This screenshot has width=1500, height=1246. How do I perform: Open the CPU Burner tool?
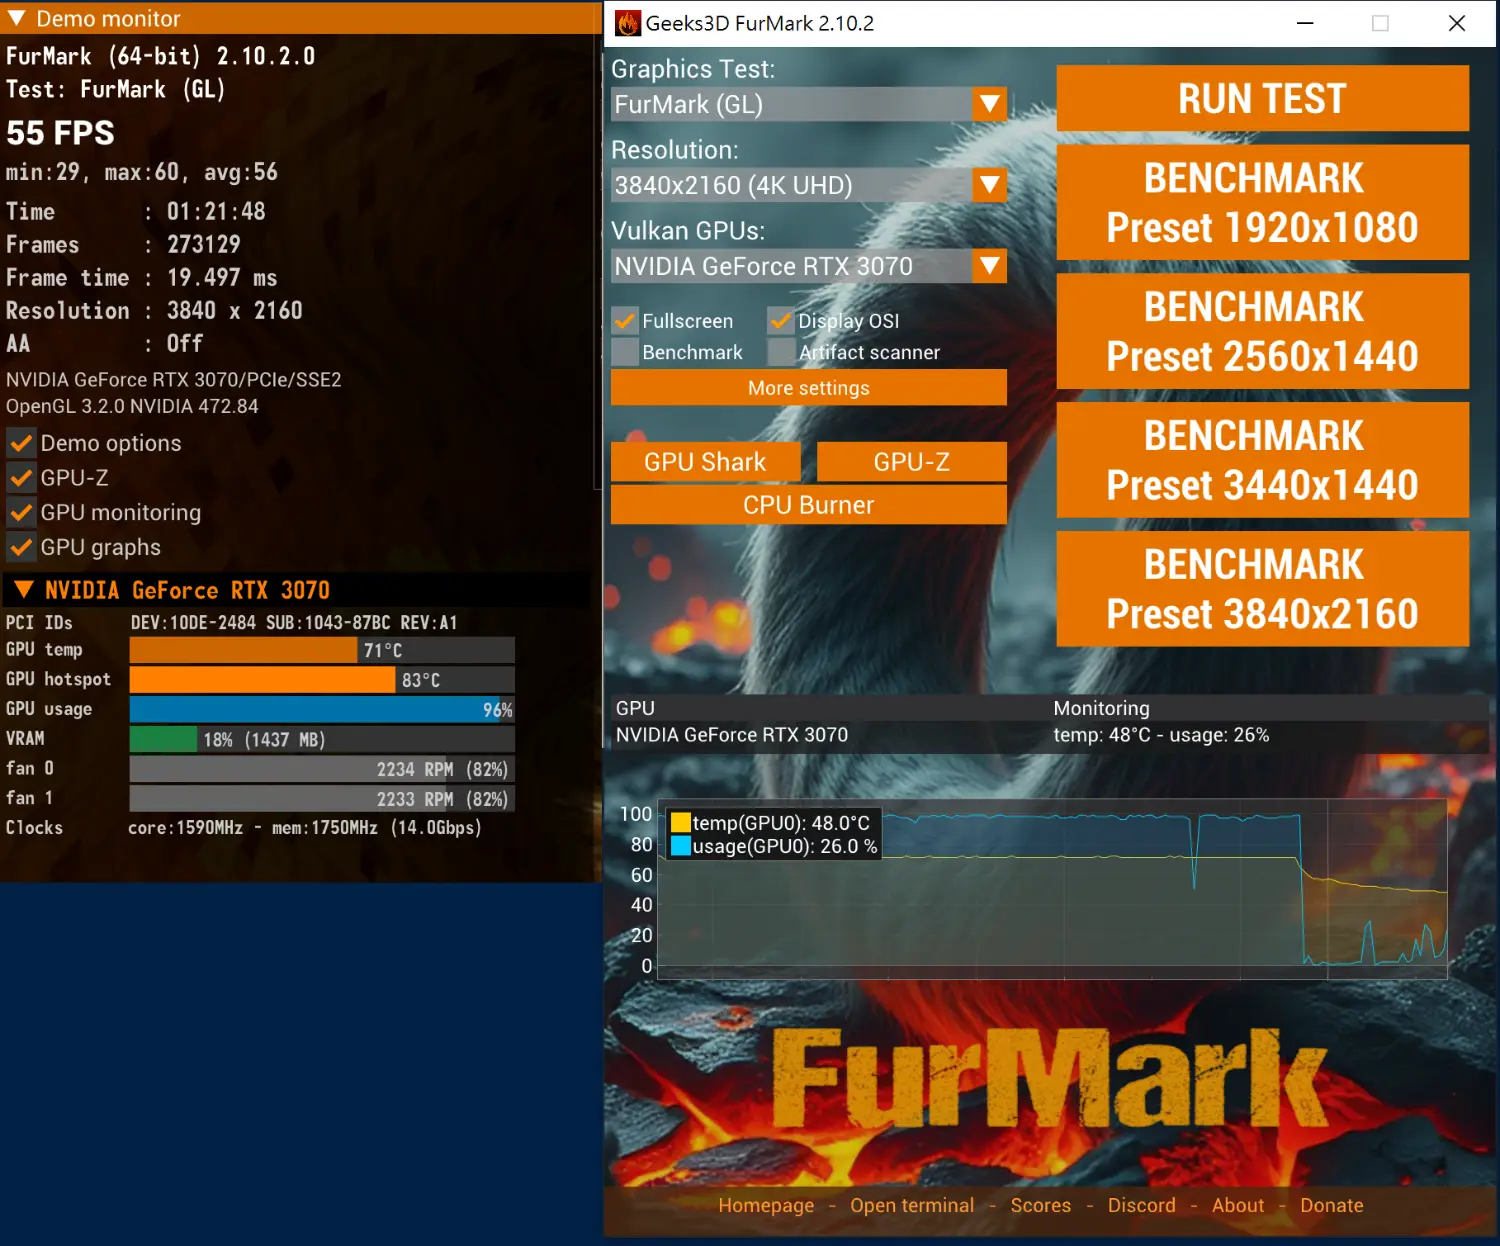(808, 505)
